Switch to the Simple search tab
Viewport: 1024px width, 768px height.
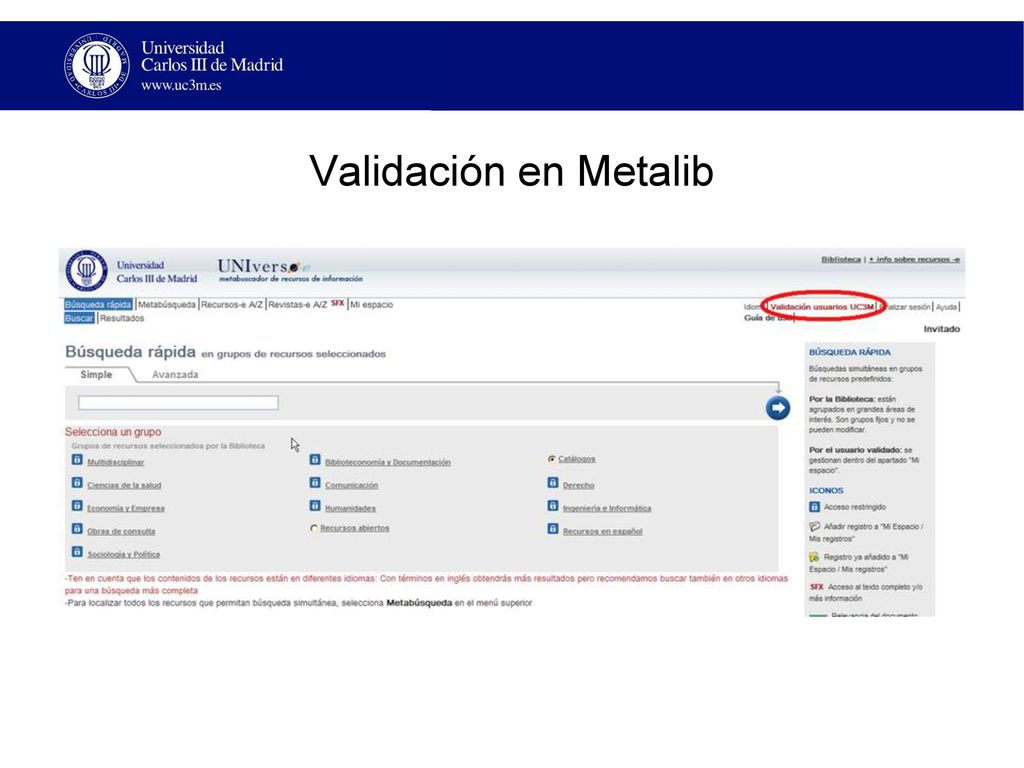click(96, 374)
